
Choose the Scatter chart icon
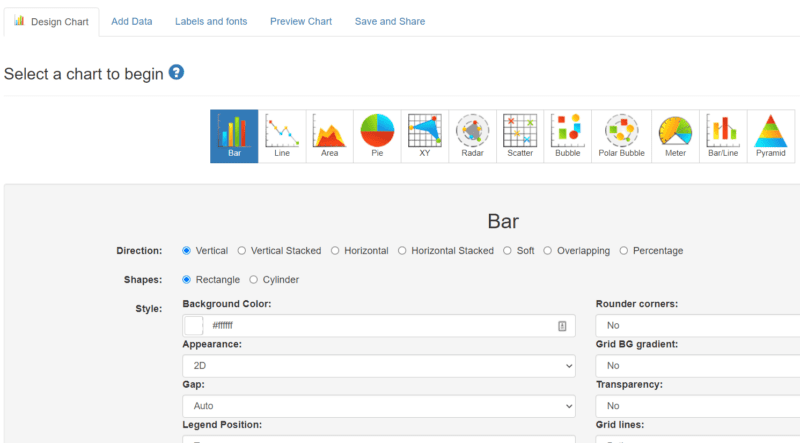[520, 136]
